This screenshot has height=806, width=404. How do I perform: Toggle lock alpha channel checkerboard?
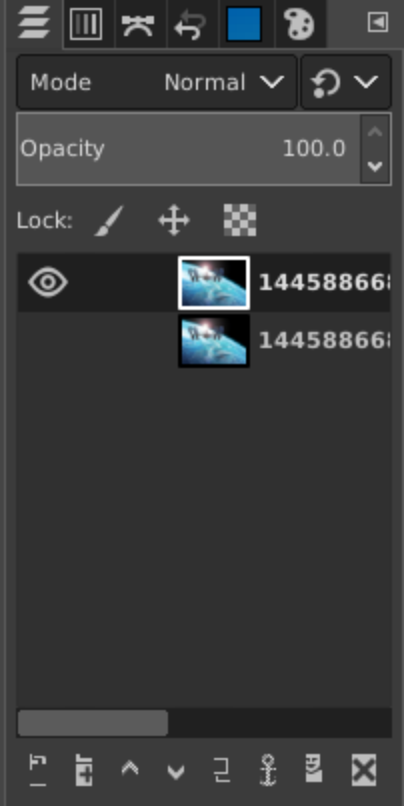(x=240, y=221)
